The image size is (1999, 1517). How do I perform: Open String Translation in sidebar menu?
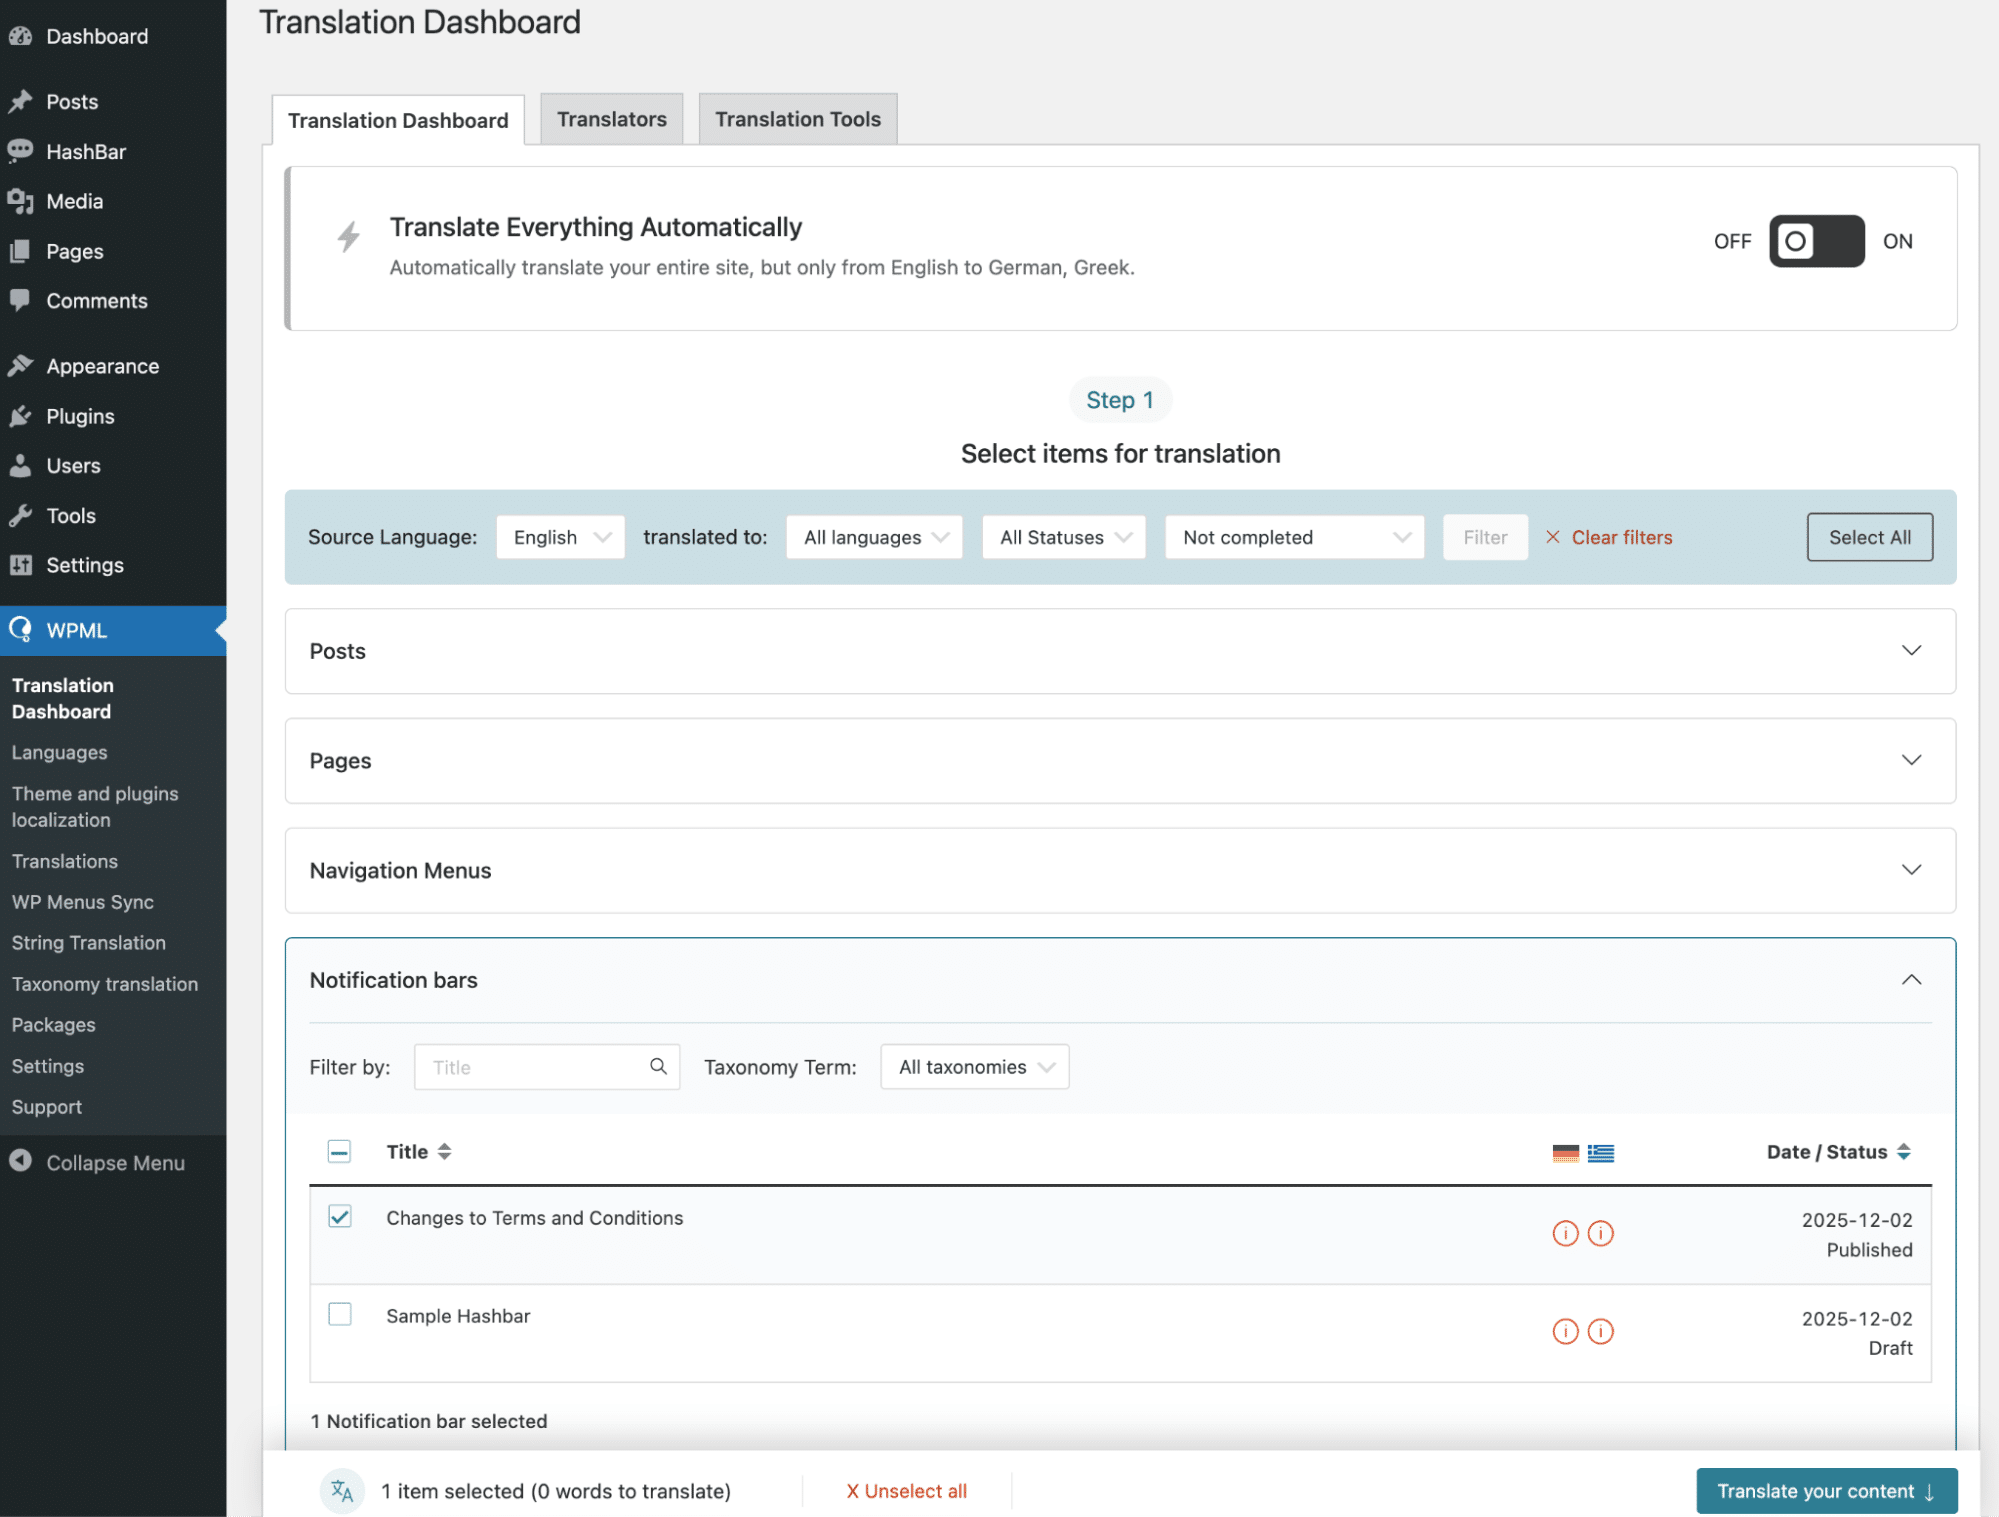(x=88, y=942)
